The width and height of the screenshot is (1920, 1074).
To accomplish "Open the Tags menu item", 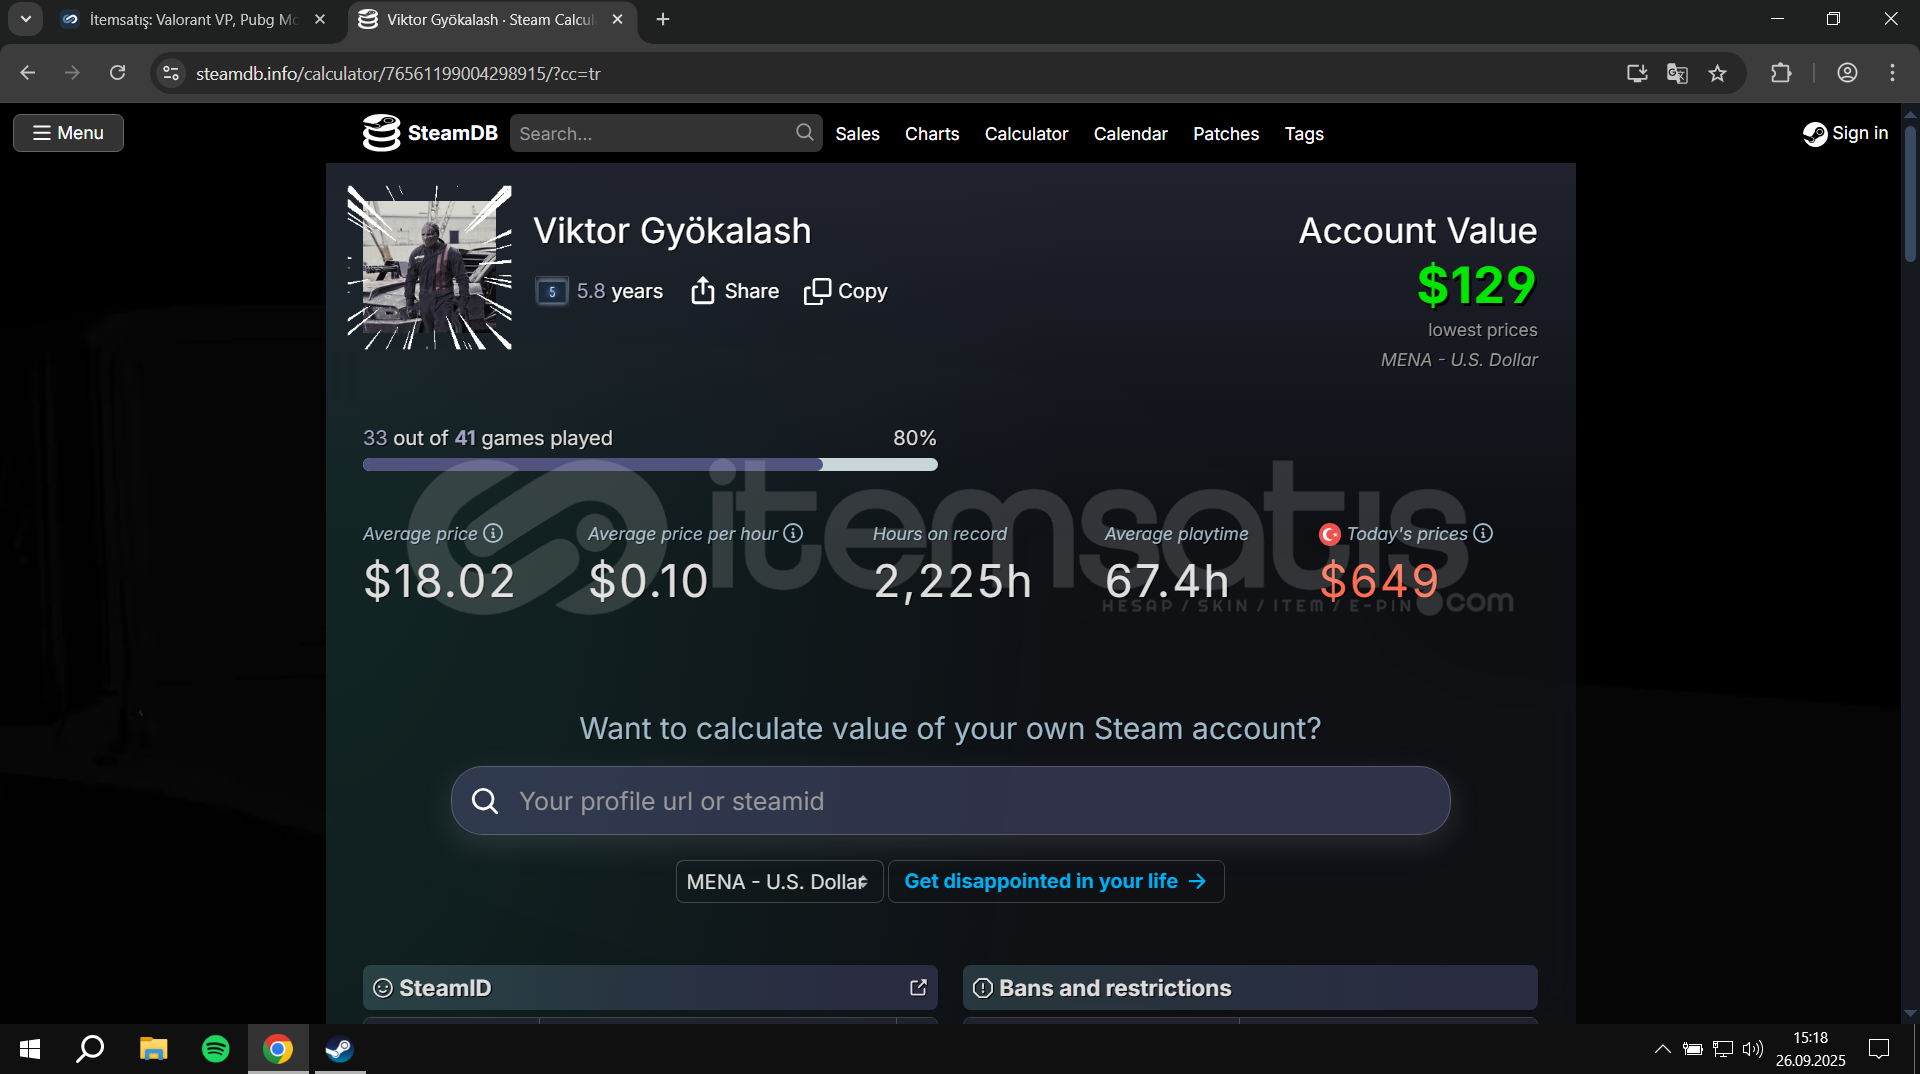I will [1304, 134].
